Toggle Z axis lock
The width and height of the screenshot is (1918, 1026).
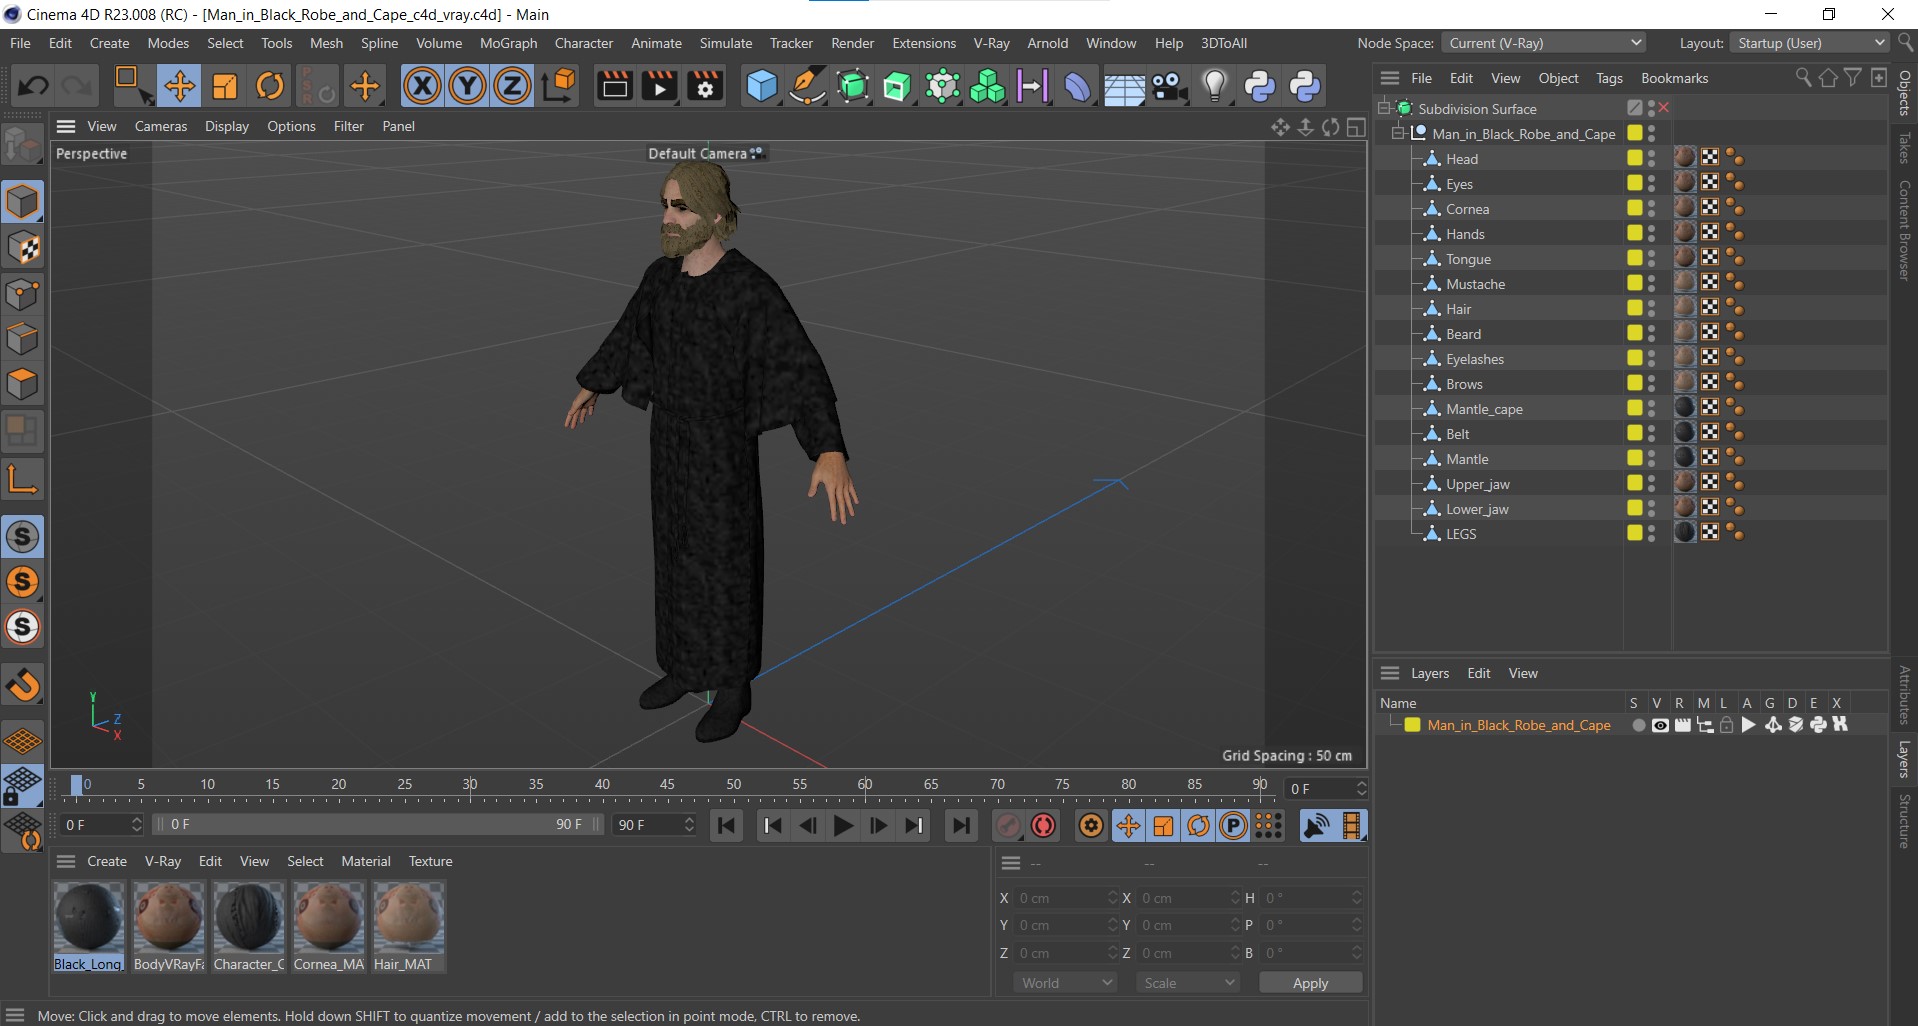[x=512, y=86]
